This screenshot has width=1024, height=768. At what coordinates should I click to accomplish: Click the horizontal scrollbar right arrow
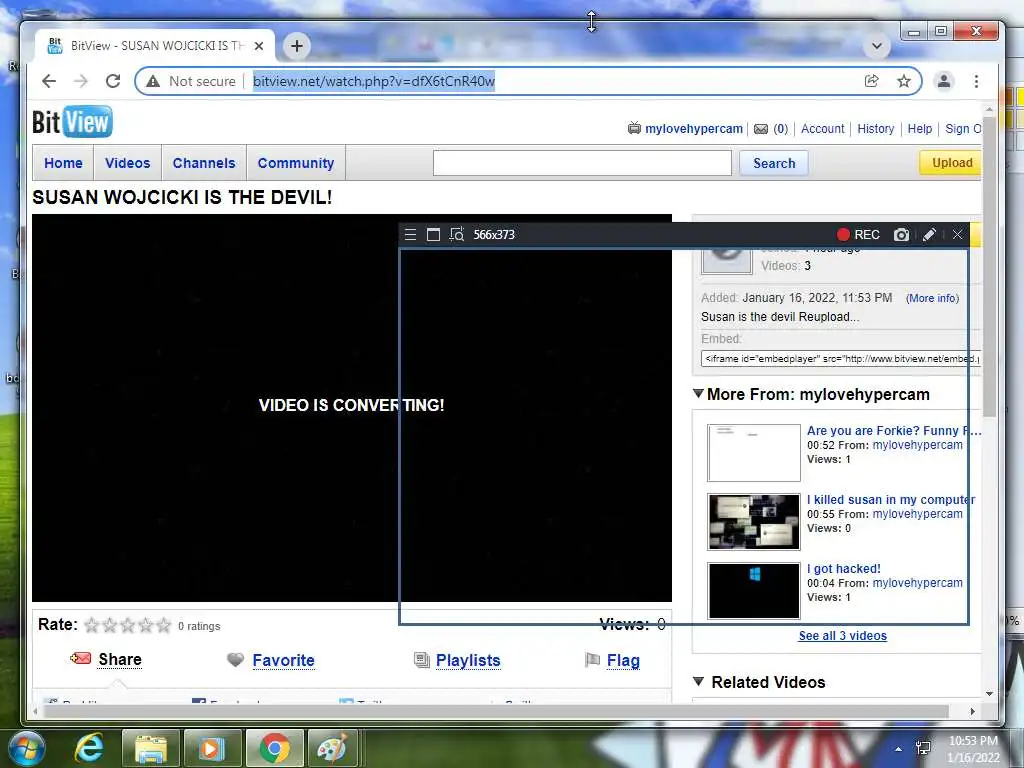(x=972, y=711)
